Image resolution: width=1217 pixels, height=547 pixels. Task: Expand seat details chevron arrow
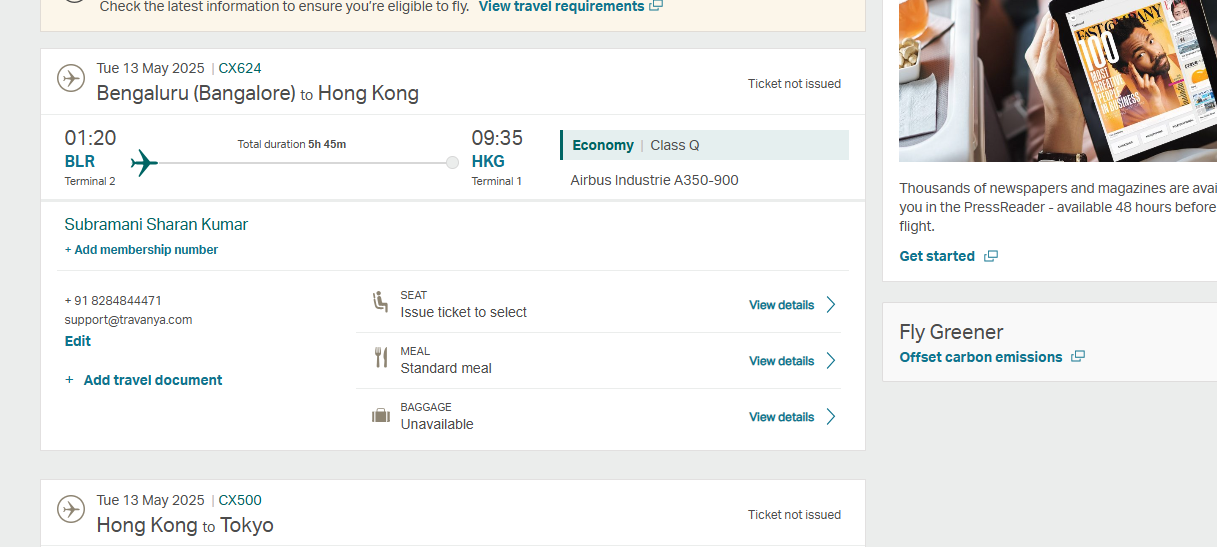(831, 305)
